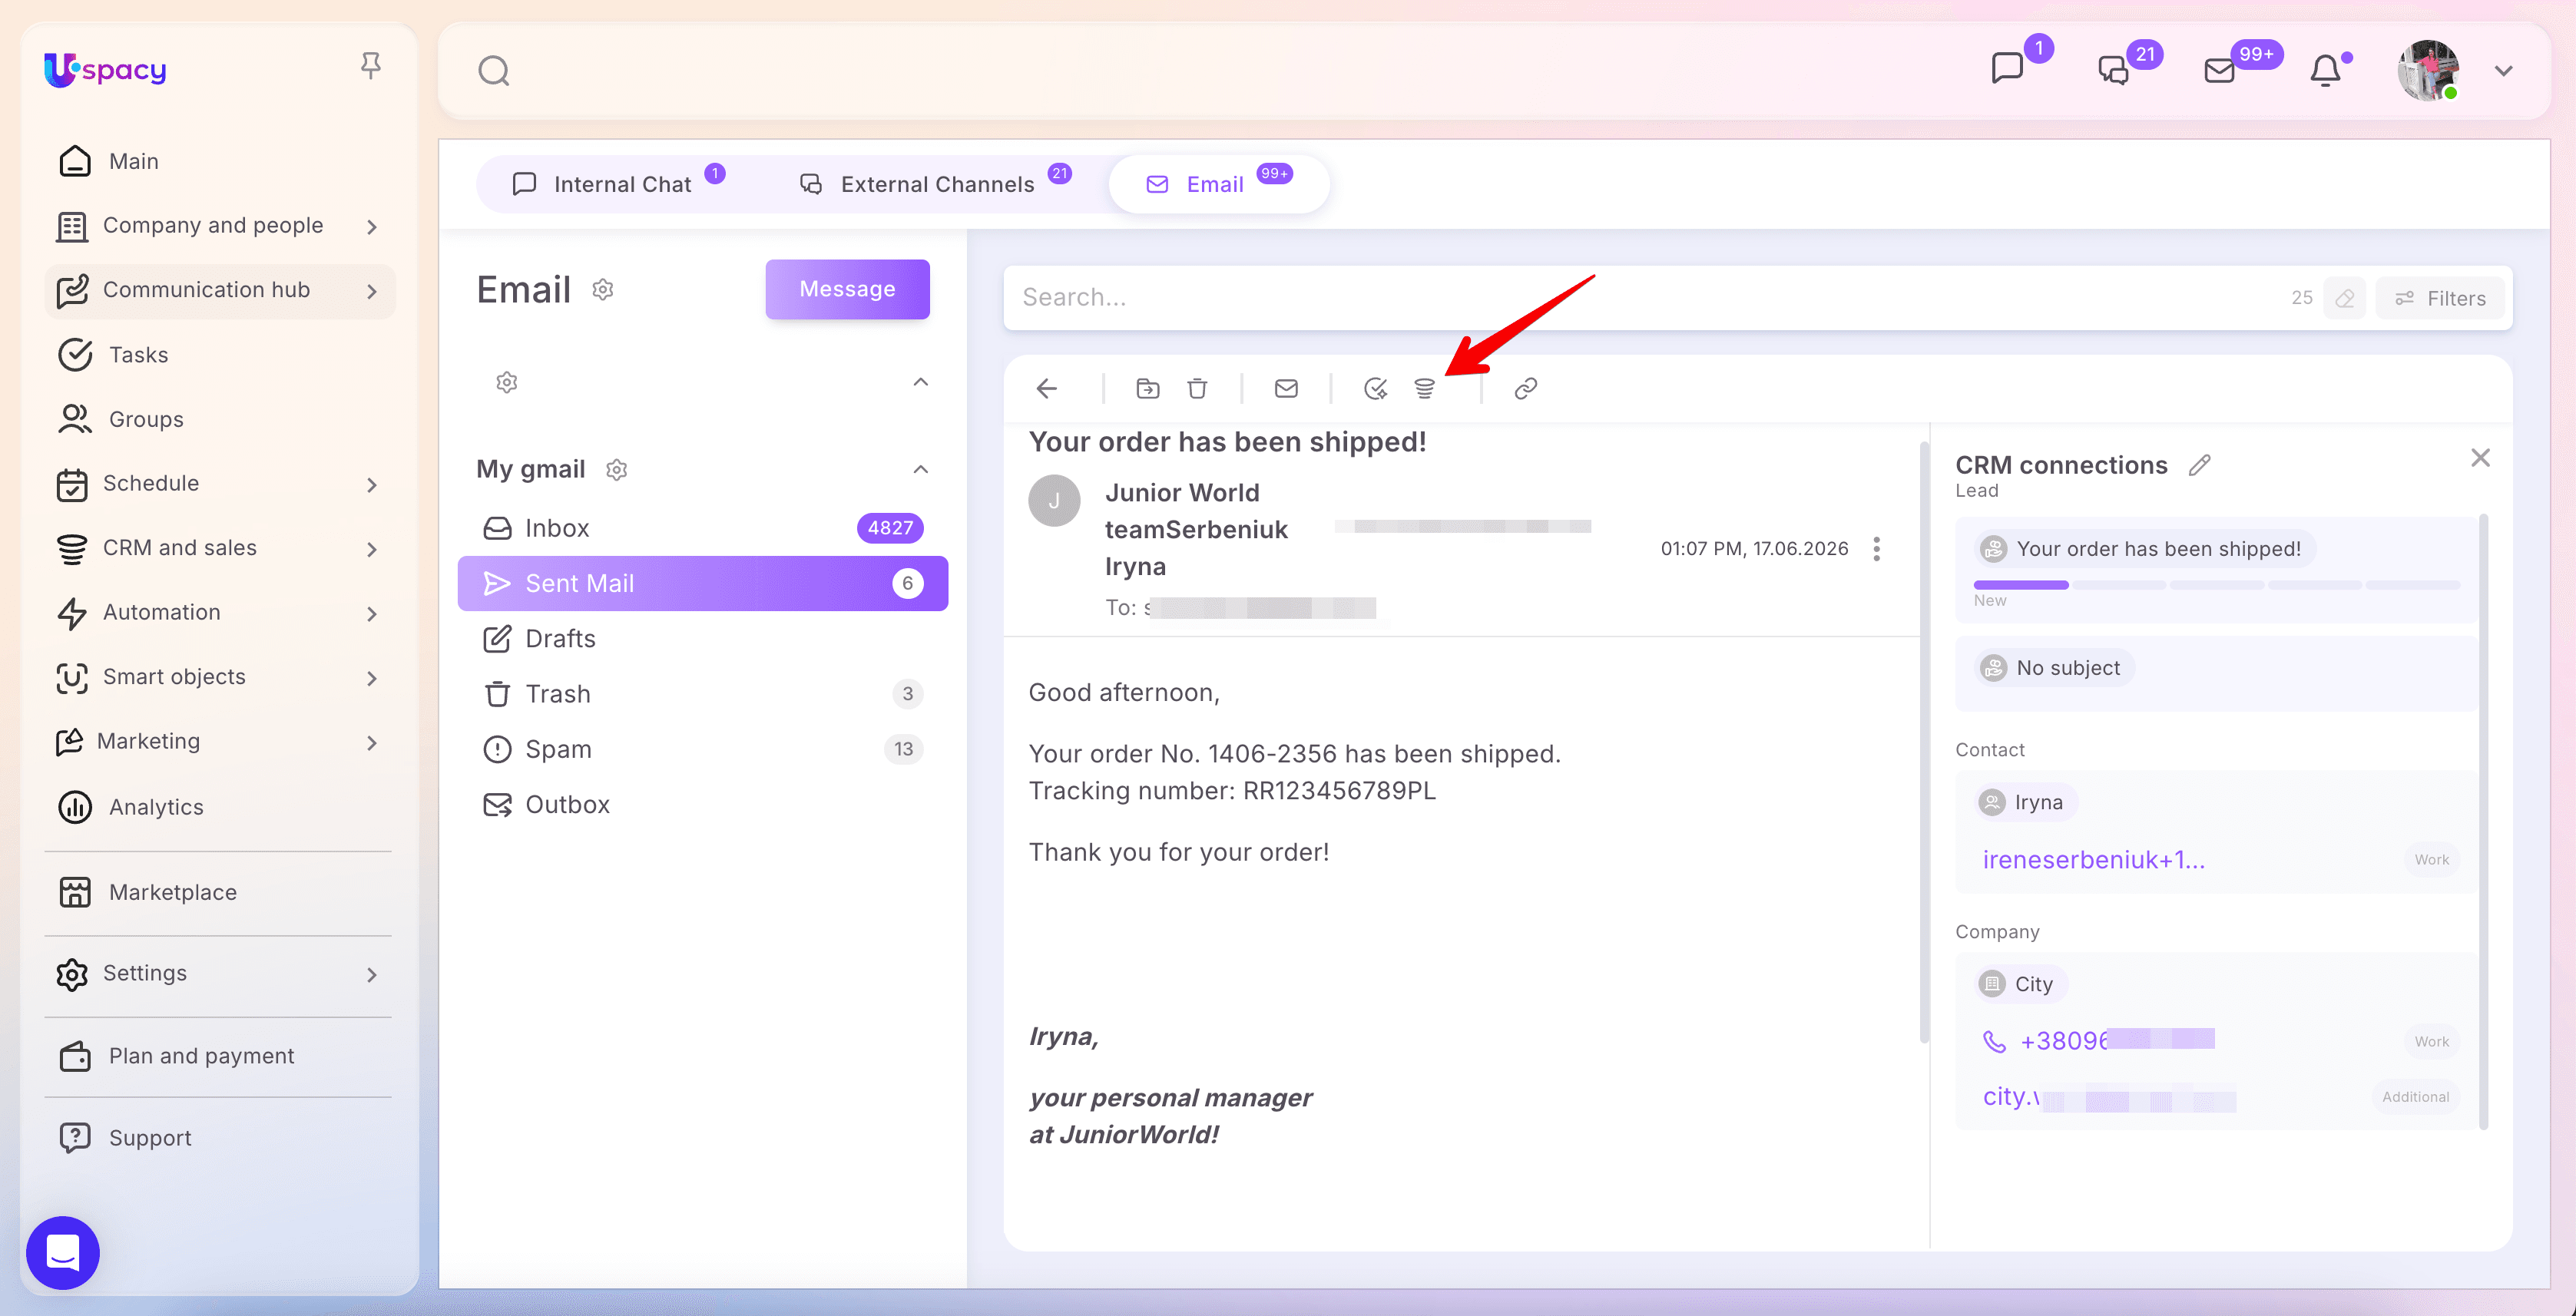
Task: Expand Schedule submenu arrow
Action: 372,485
